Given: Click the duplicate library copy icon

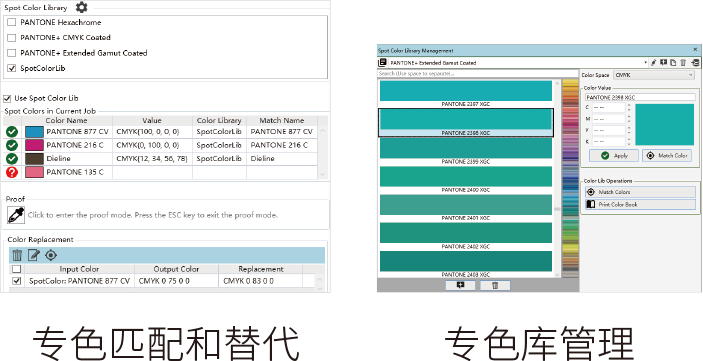Looking at the screenshot, I should [x=673, y=63].
